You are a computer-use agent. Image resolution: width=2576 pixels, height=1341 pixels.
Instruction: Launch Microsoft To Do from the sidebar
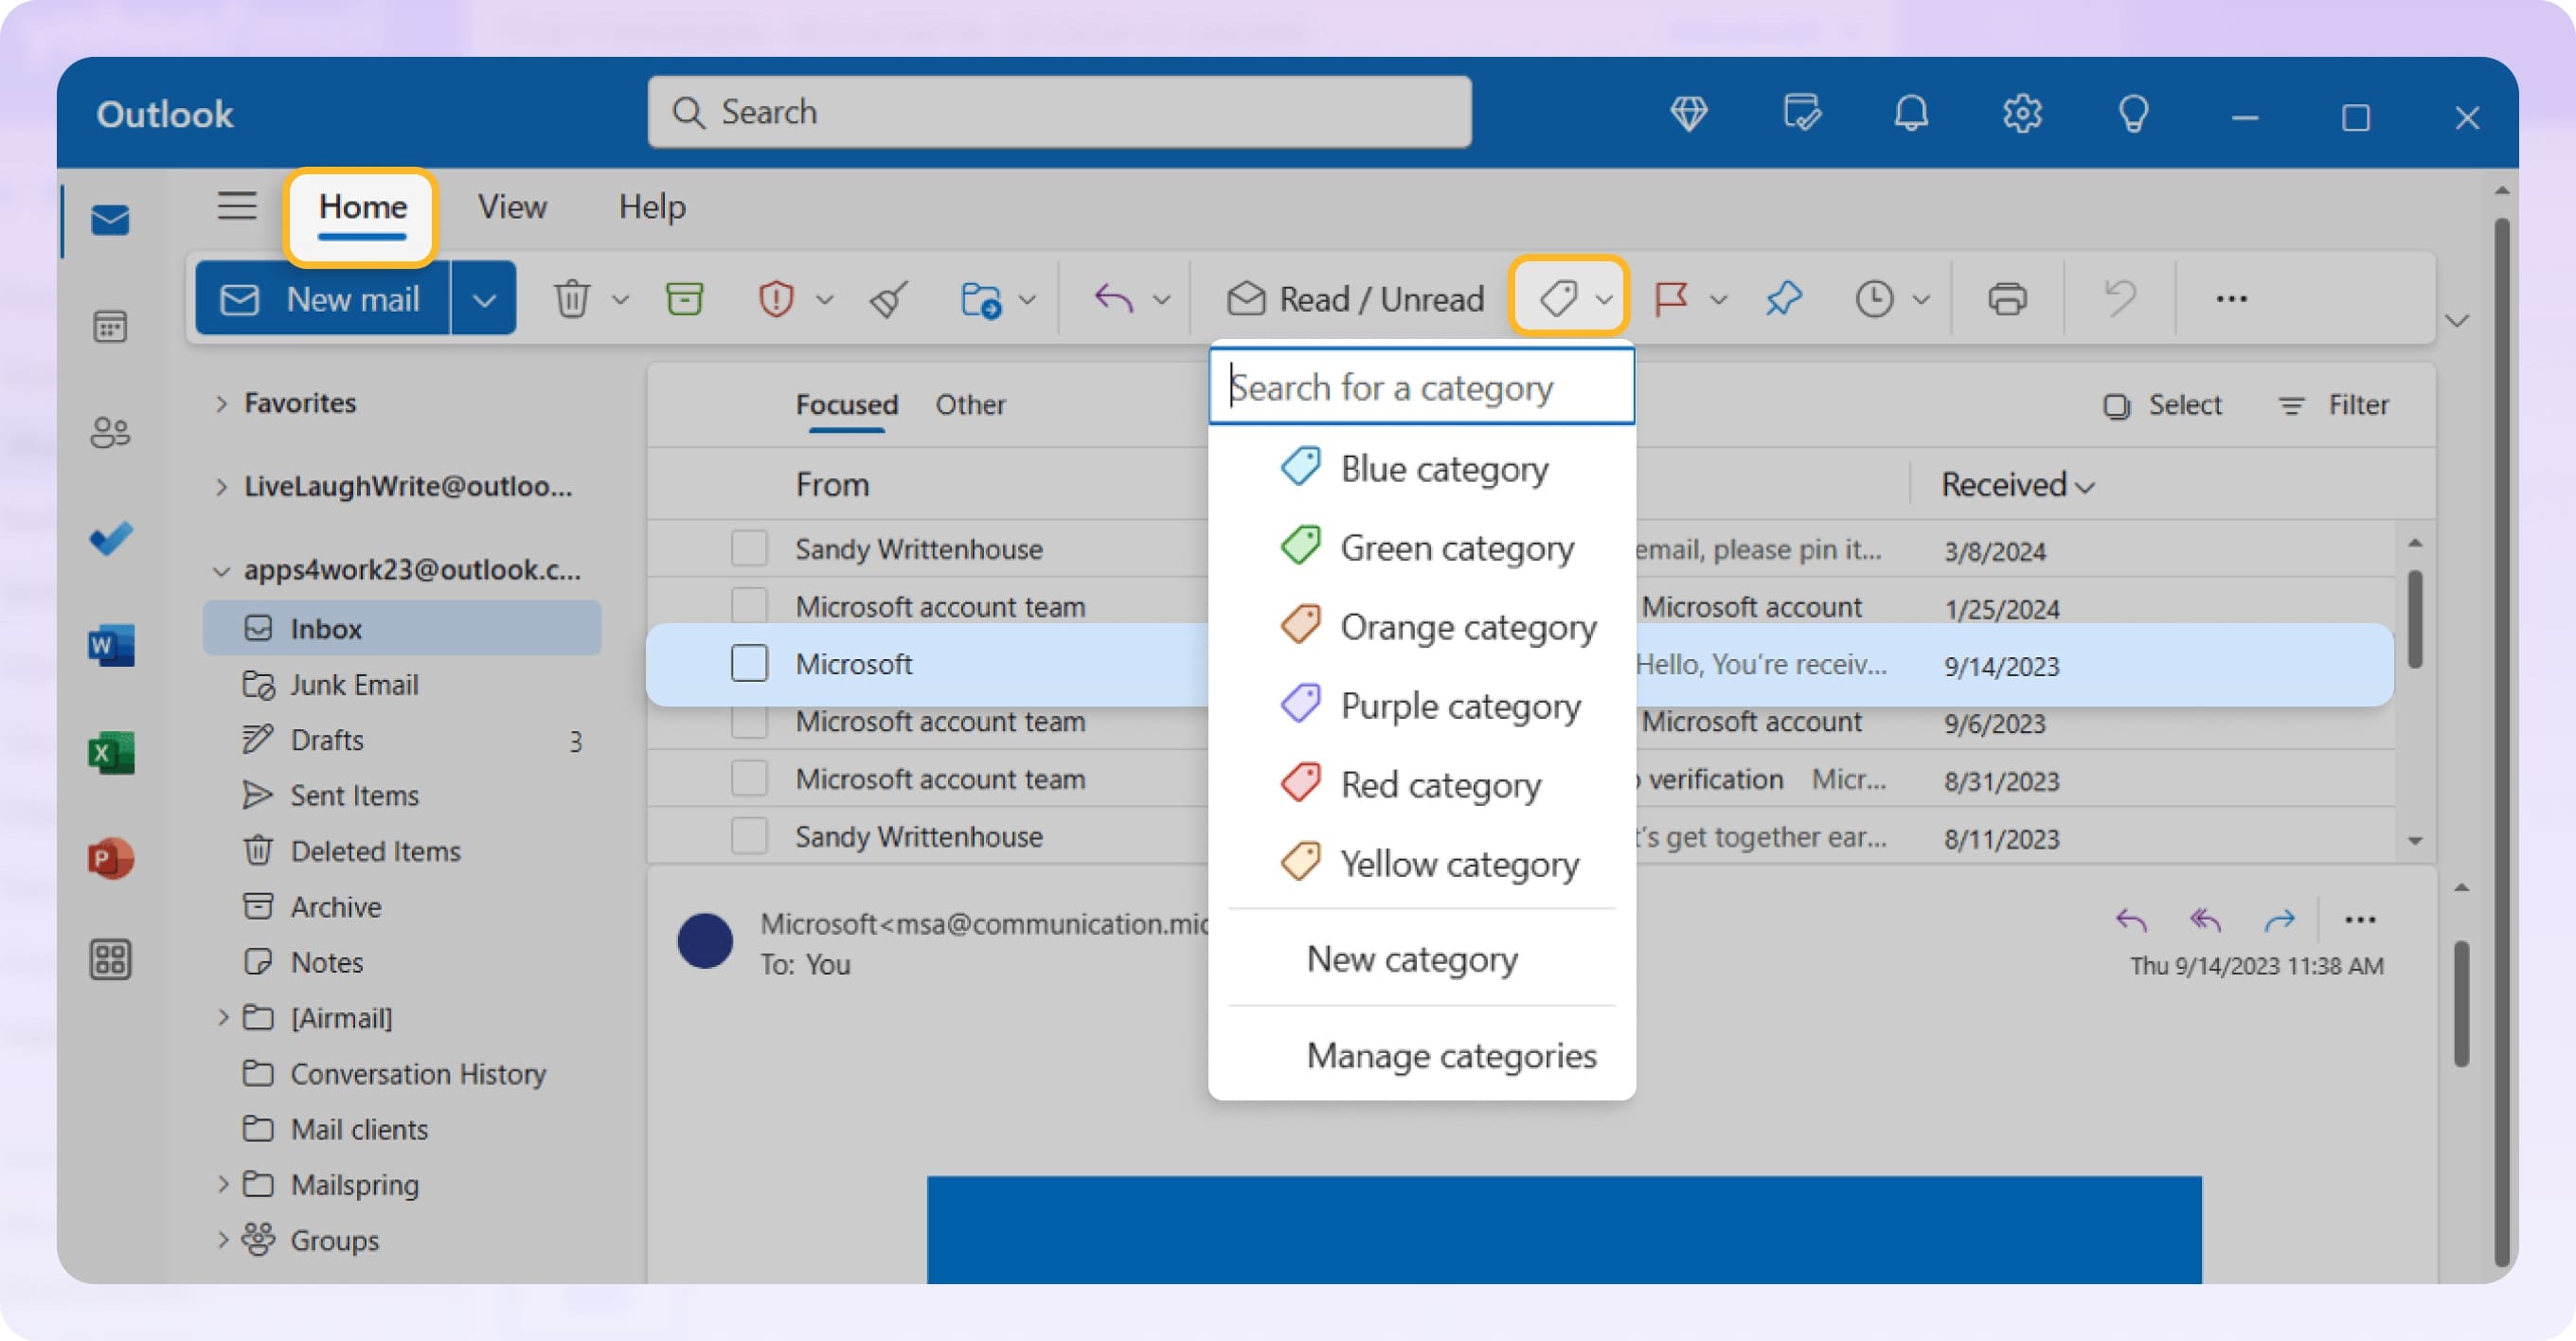pos(110,538)
